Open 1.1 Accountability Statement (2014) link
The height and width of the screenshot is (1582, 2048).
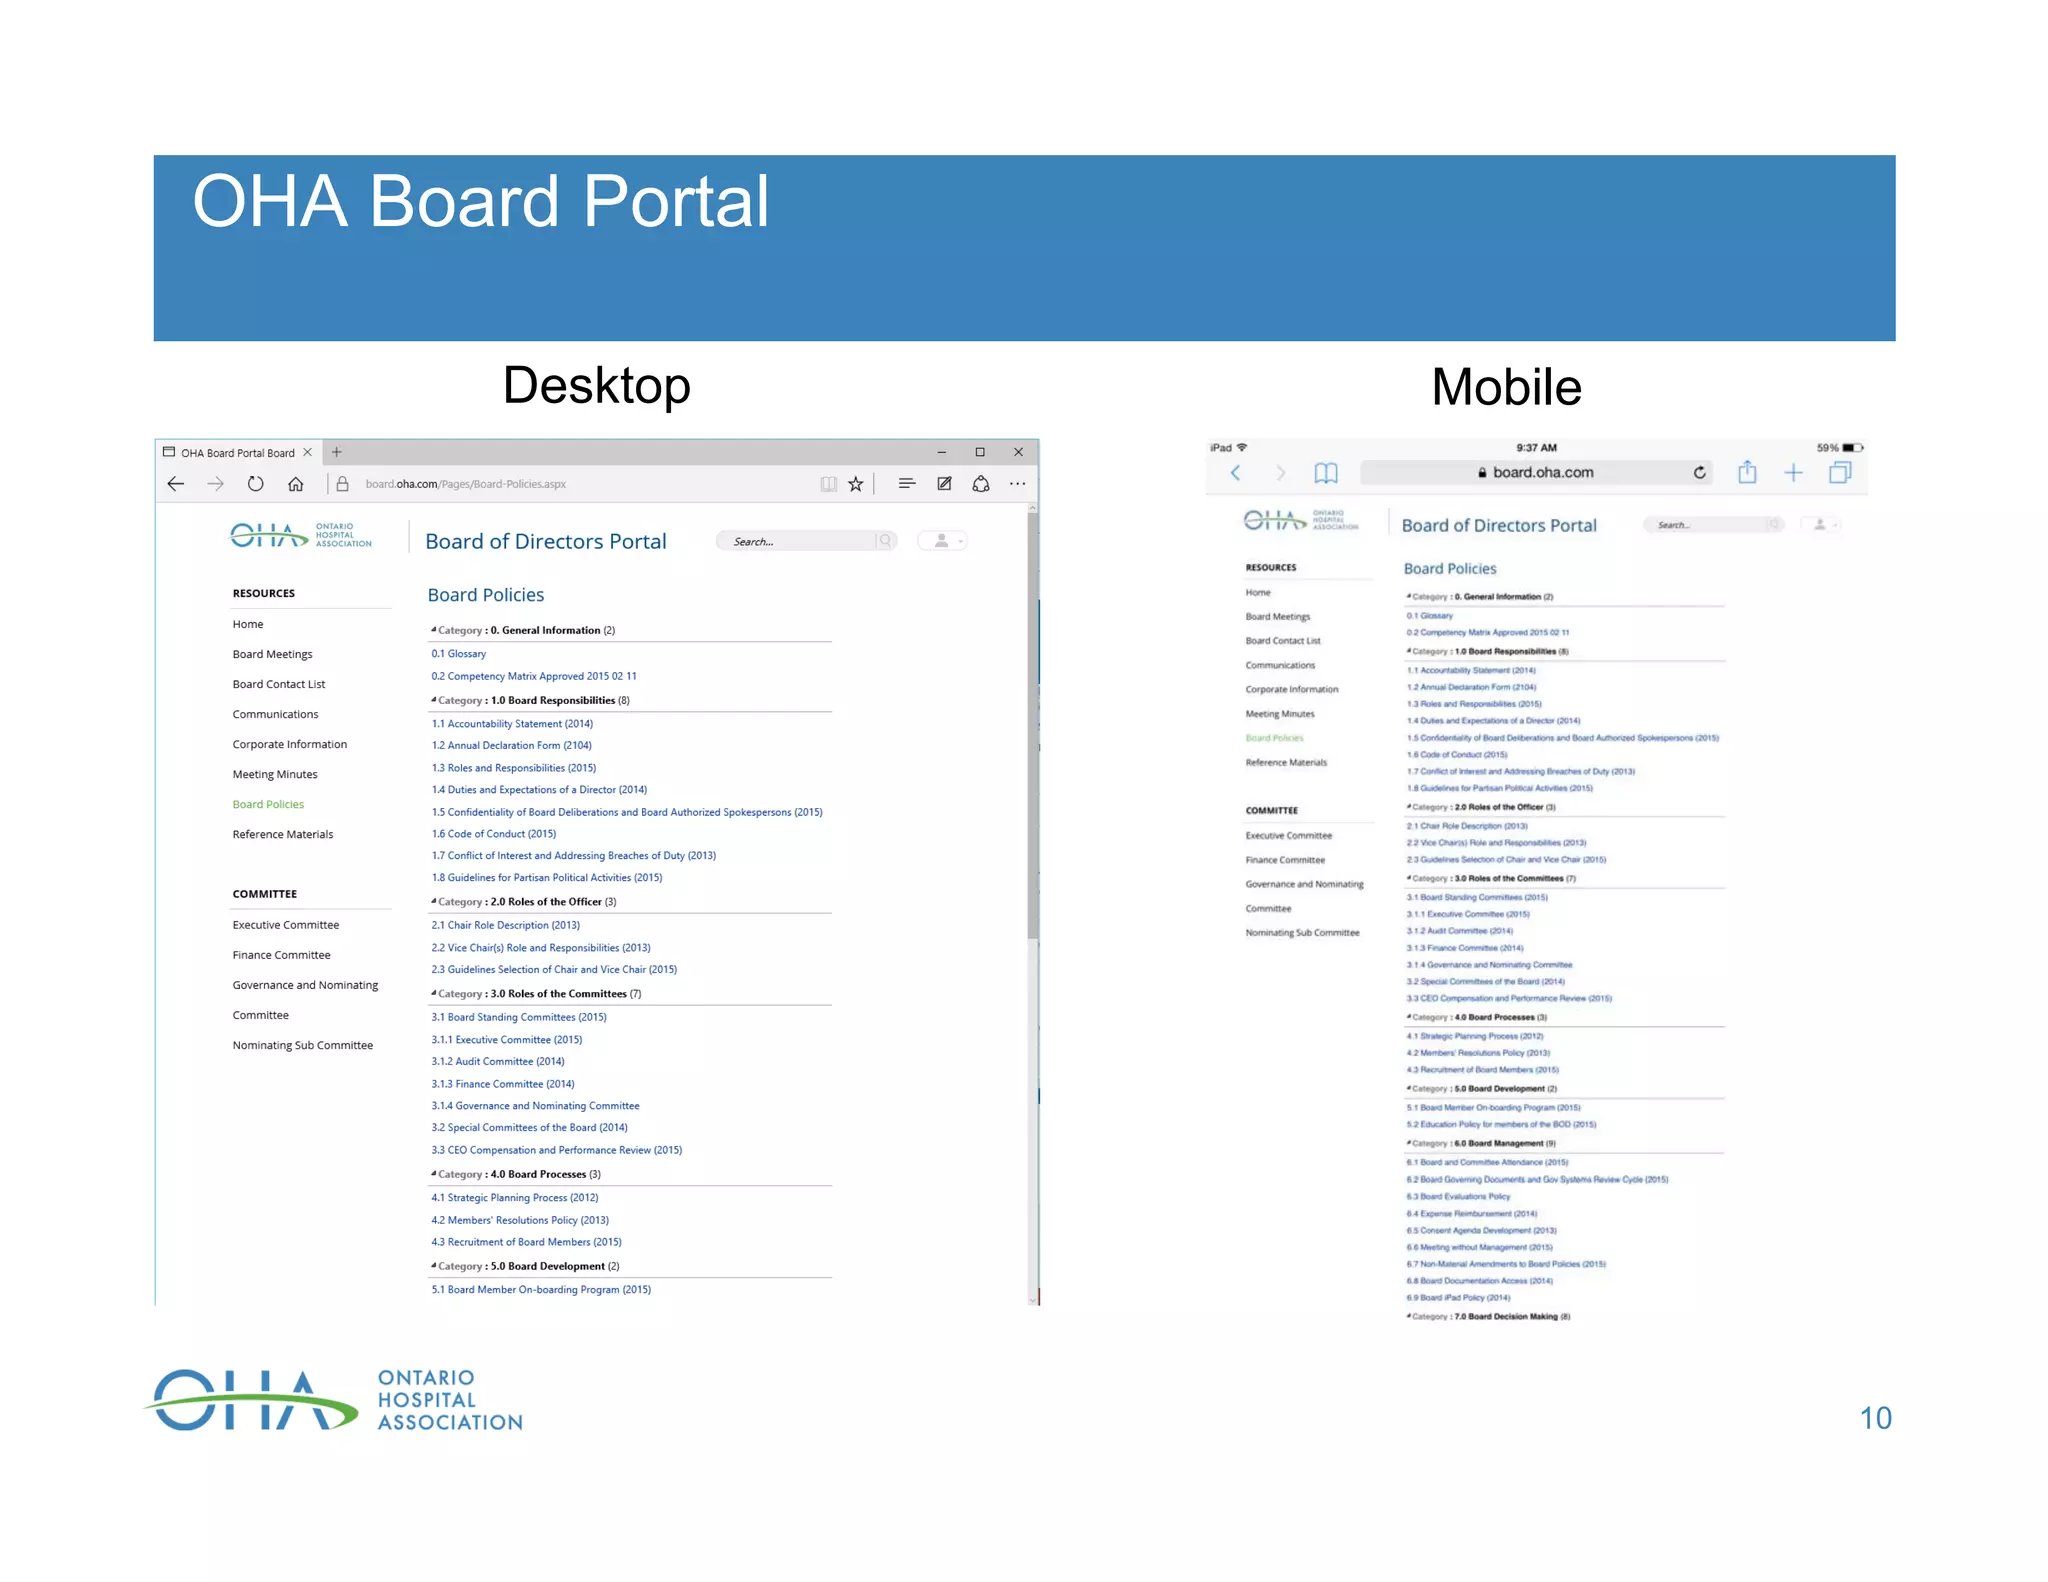[x=512, y=724]
